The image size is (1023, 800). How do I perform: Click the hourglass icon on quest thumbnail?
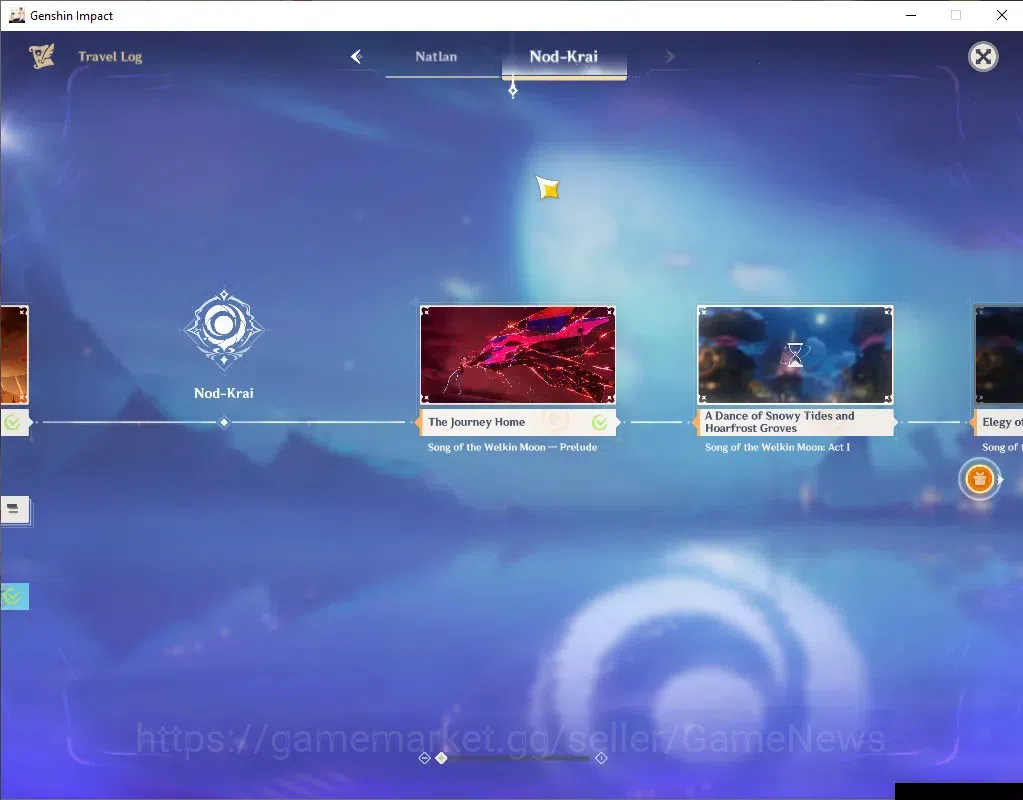(795, 355)
